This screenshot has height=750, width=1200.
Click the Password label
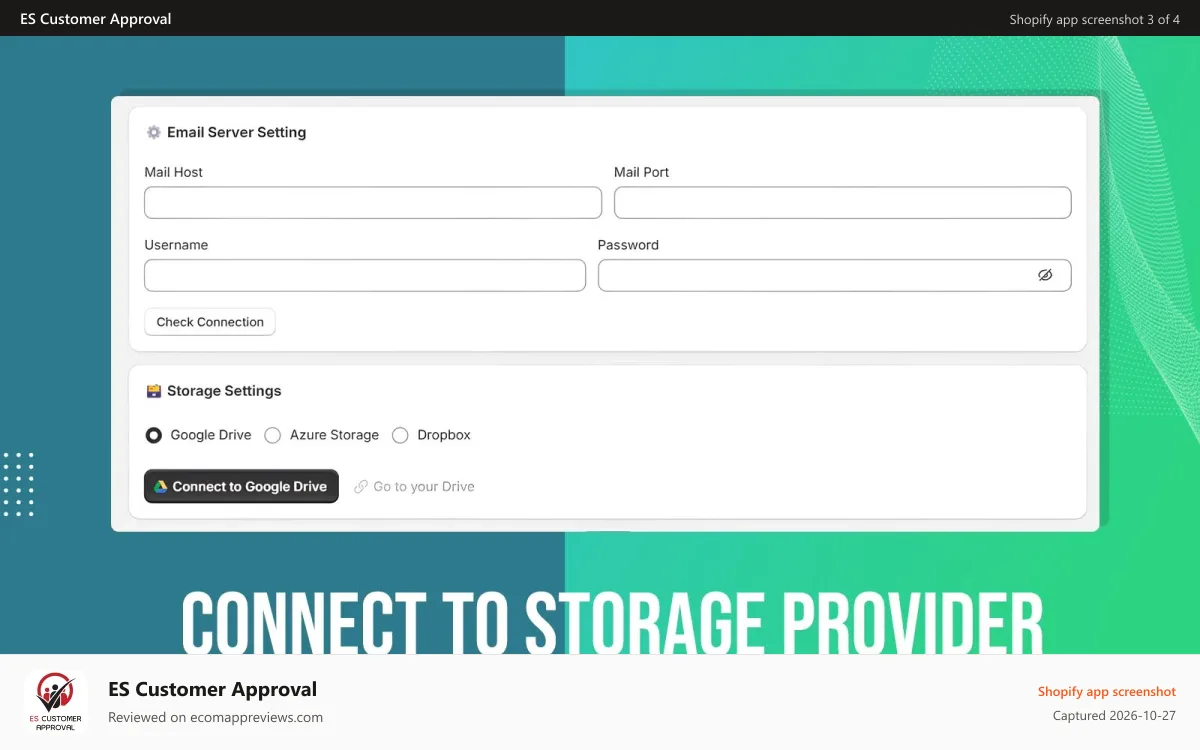pos(628,245)
